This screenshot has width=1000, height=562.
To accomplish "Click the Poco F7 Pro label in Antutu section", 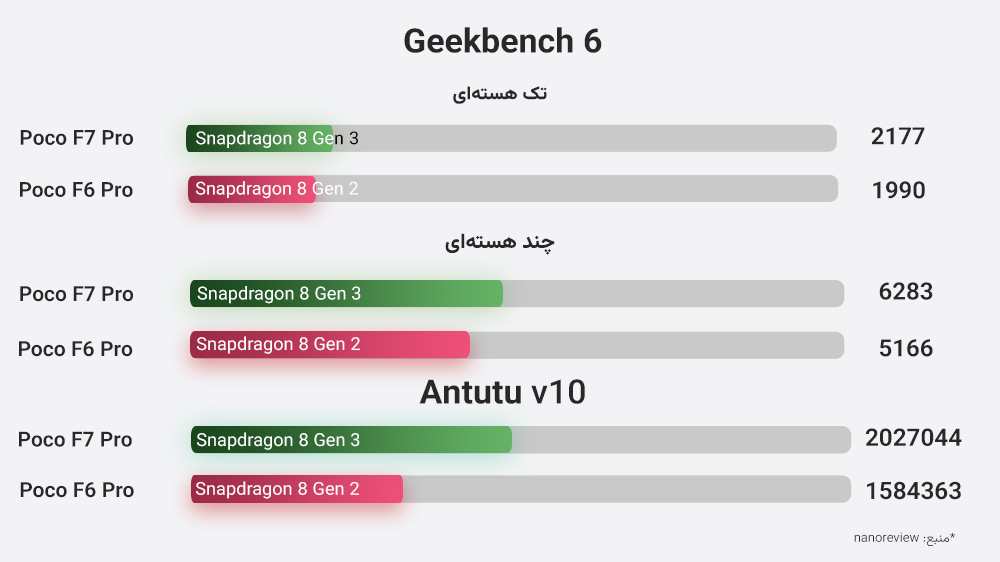I will click(x=75, y=440).
